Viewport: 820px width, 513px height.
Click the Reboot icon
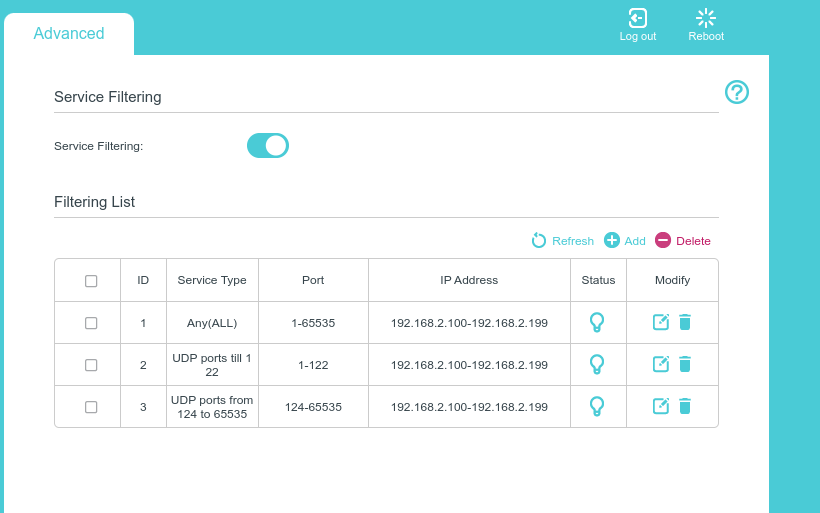click(x=705, y=18)
